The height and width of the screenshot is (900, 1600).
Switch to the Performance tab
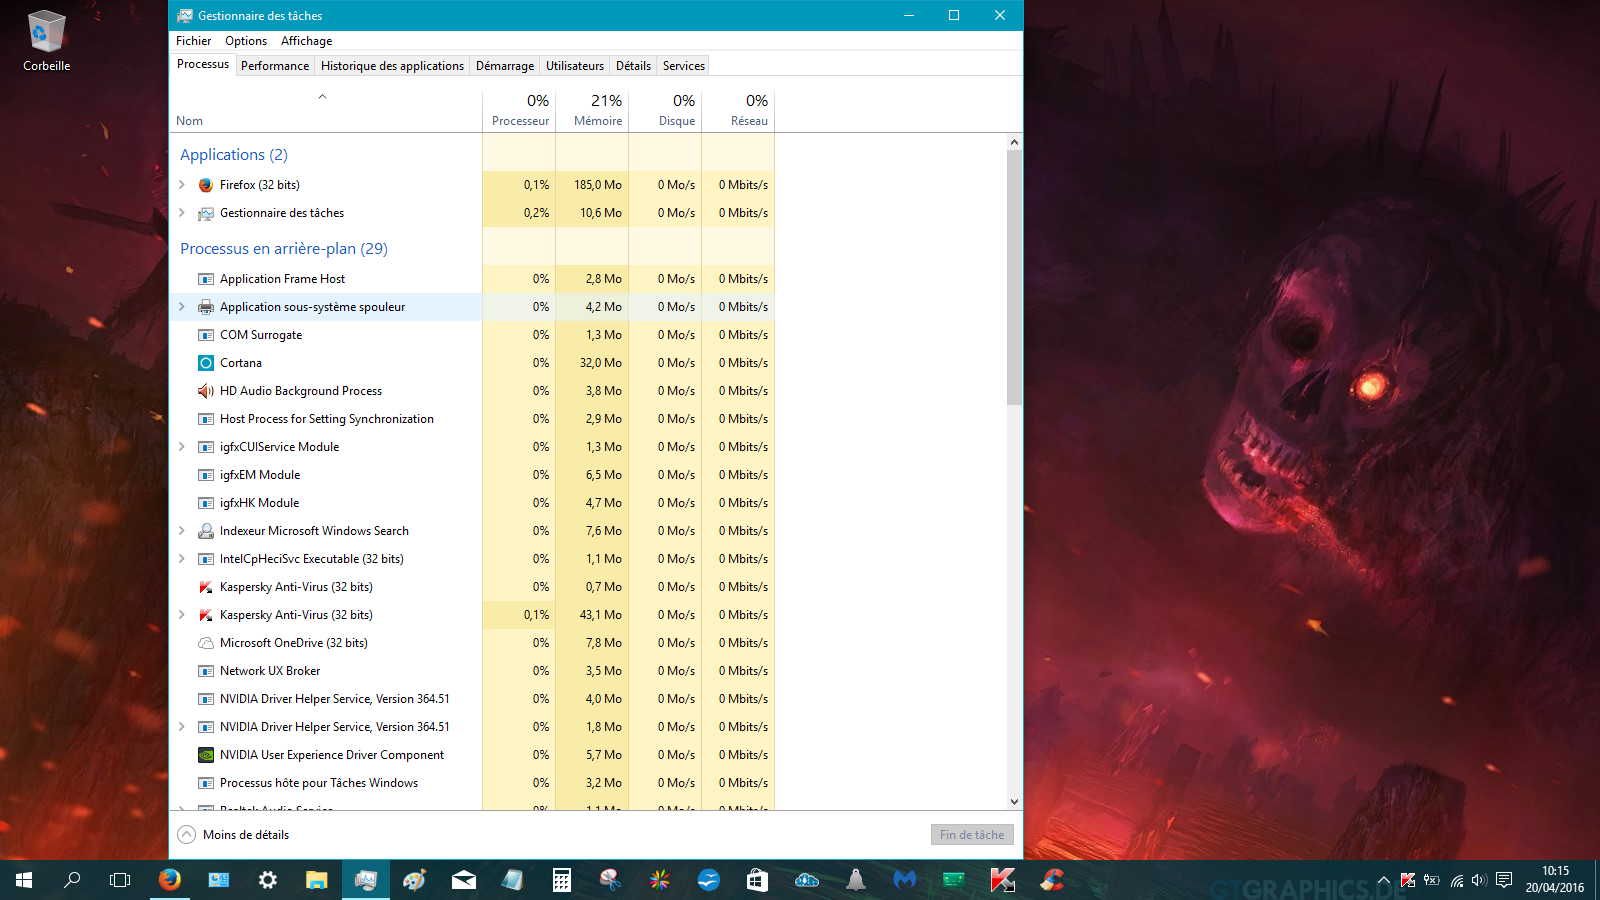pyautogui.click(x=275, y=66)
